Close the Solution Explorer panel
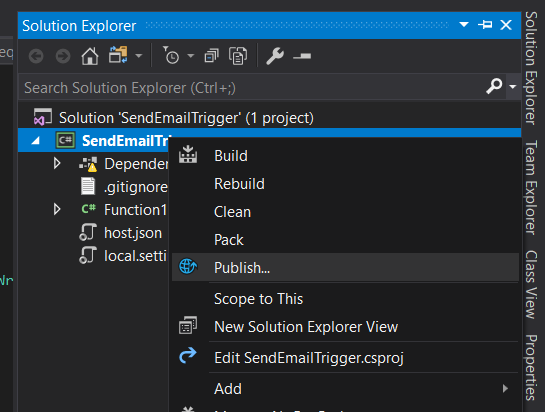545x412 pixels. coord(506,25)
